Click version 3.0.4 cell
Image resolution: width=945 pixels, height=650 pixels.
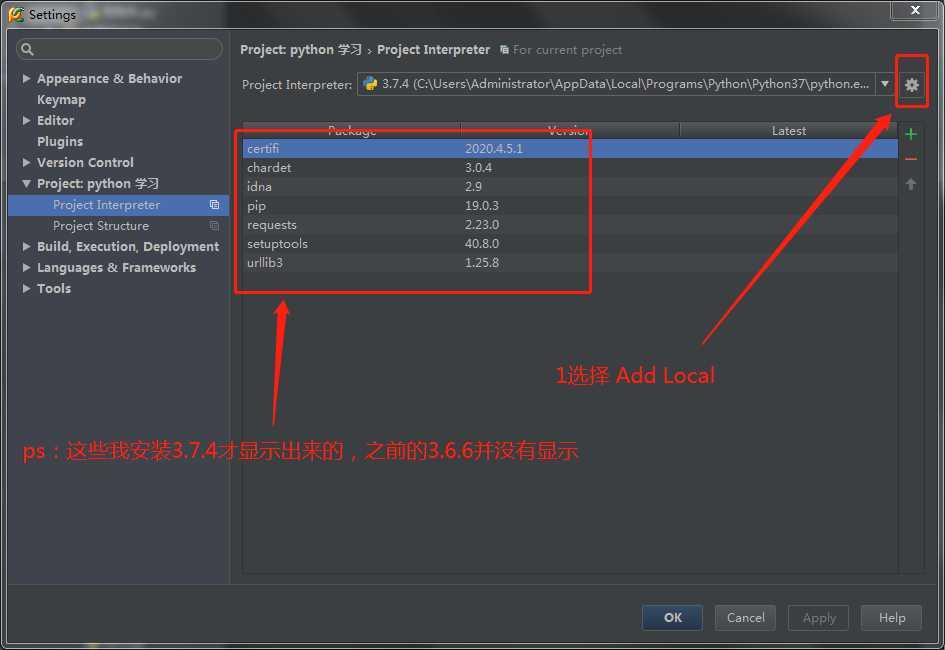[478, 167]
